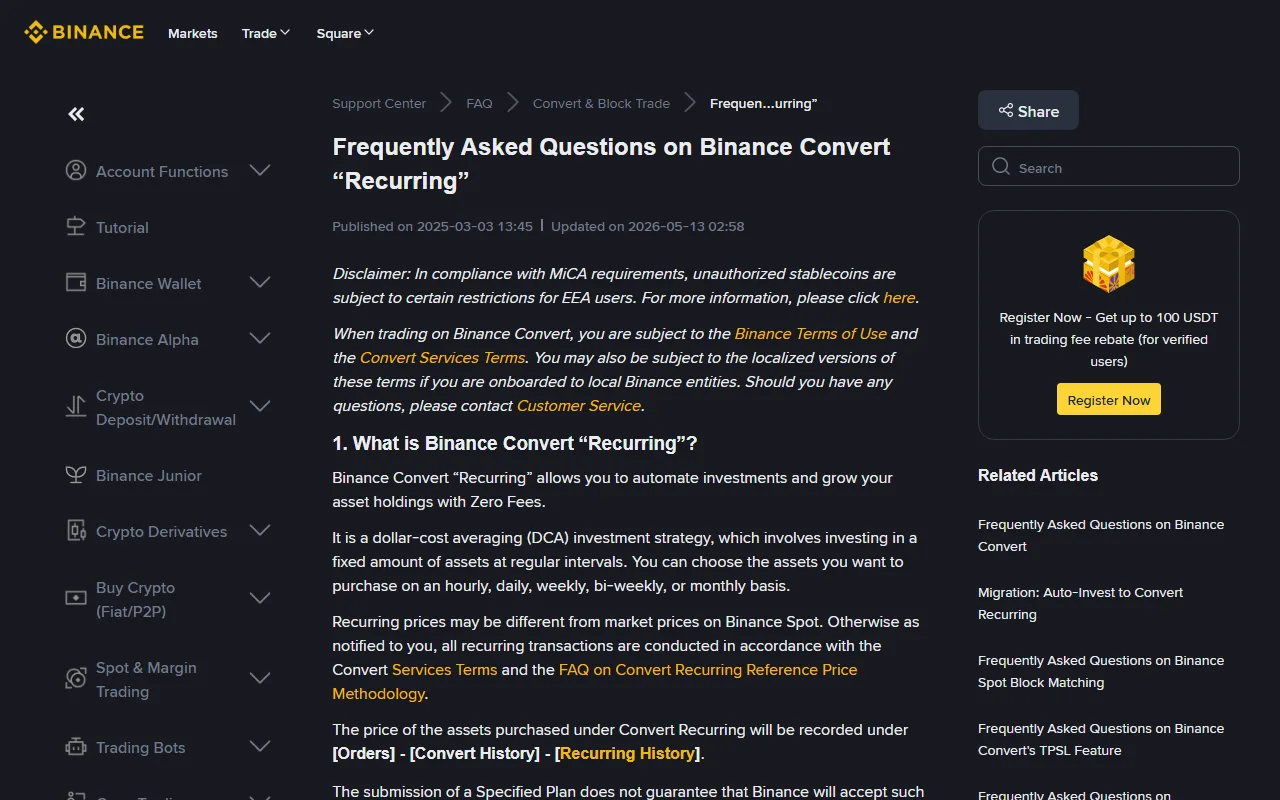Click the Crypto Deposit/Withdrawal icon

point(76,406)
